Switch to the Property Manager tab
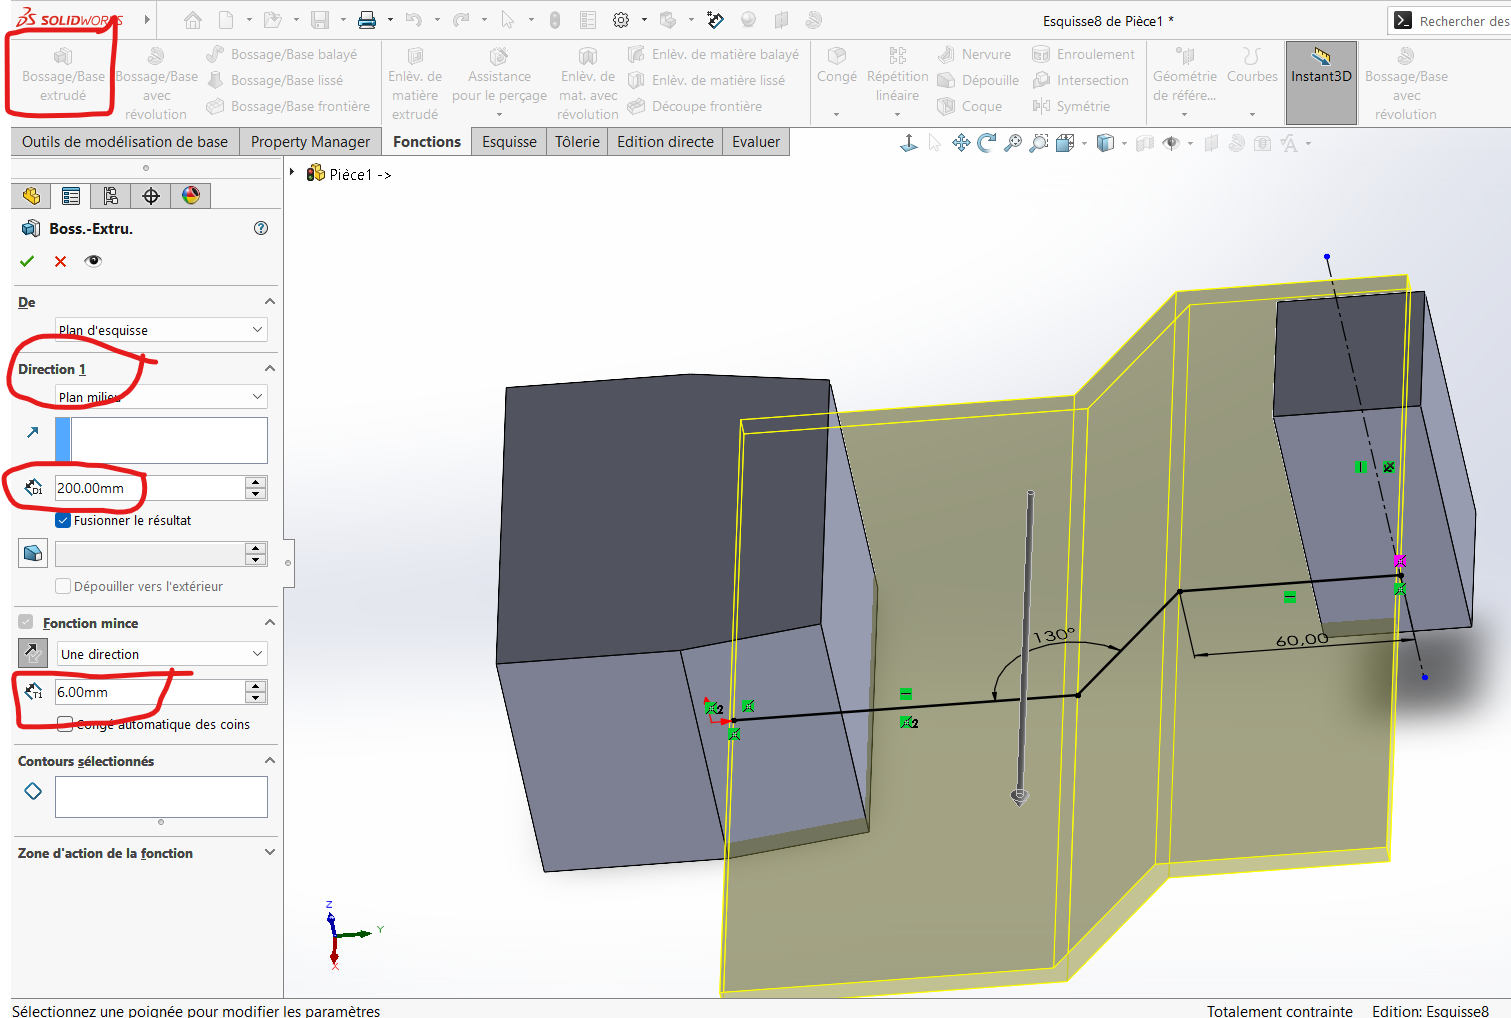This screenshot has height=1018, width=1511. (x=310, y=142)
